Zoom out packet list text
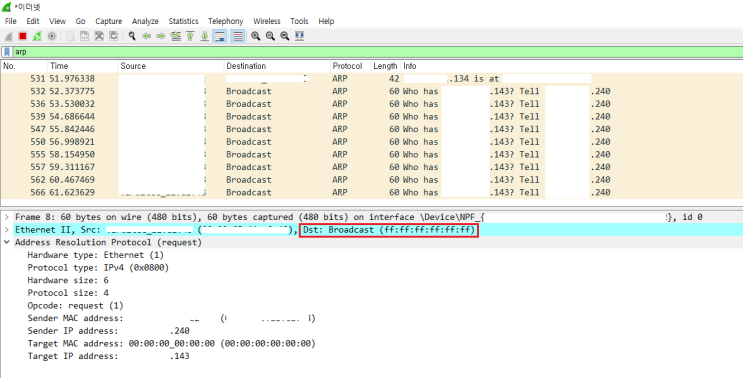This screenshot has width=743, height=378. pyautogui.click(x=270, y=36)
